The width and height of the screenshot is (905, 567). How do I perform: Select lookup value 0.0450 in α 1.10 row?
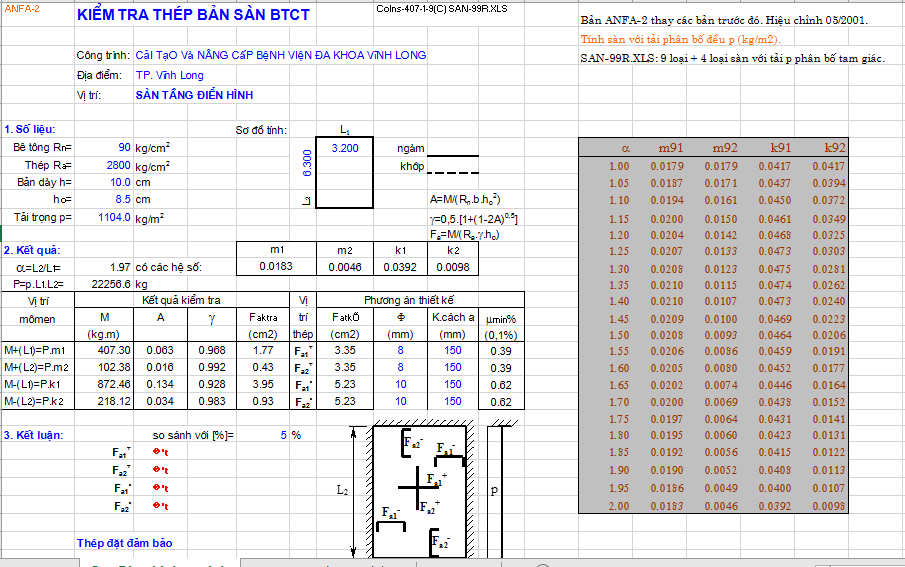pyautogui.click(x=775, y=200)
